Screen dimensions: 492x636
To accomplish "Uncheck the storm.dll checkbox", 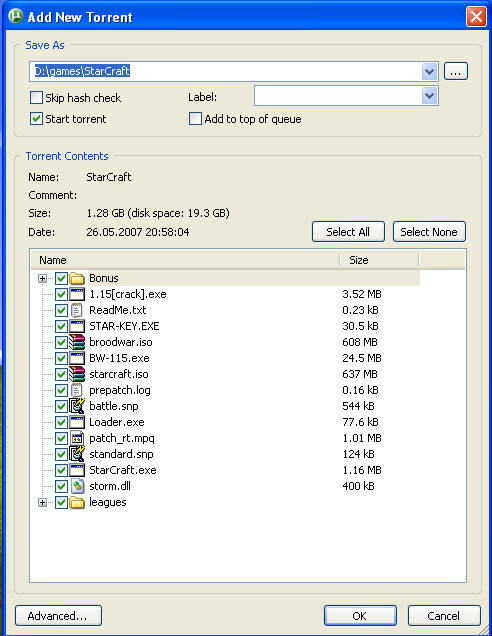I will pos(61,486).
